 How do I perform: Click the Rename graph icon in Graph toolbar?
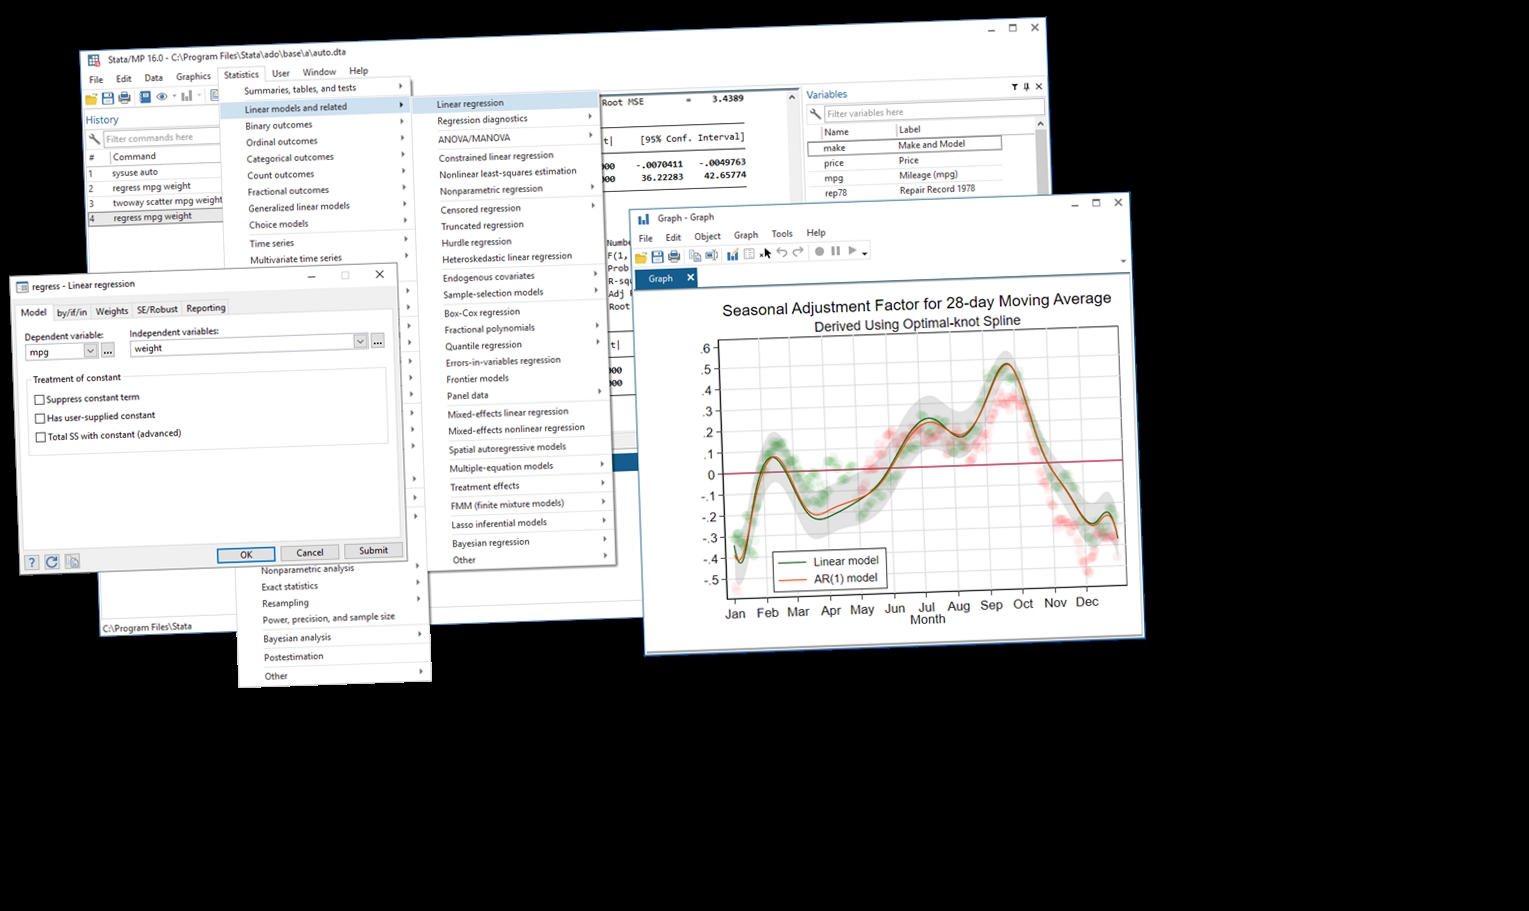tap(711, 255)
